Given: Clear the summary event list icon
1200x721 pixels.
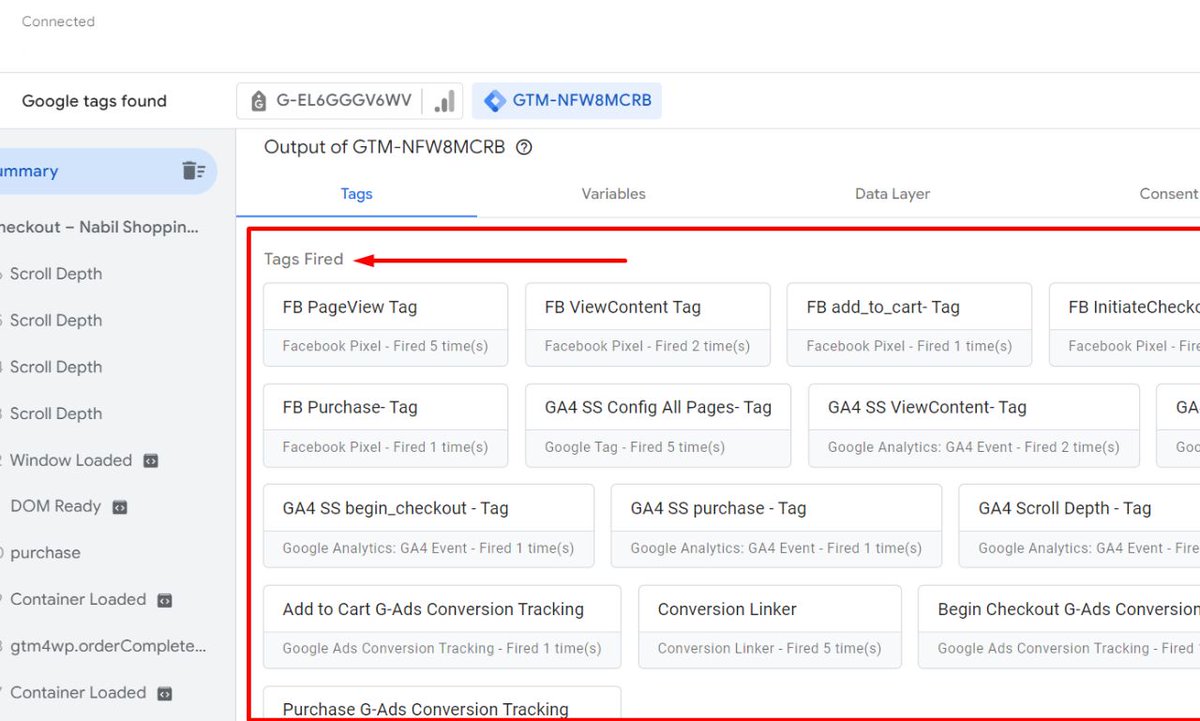Looking at the screenshot, I should 193,171.
